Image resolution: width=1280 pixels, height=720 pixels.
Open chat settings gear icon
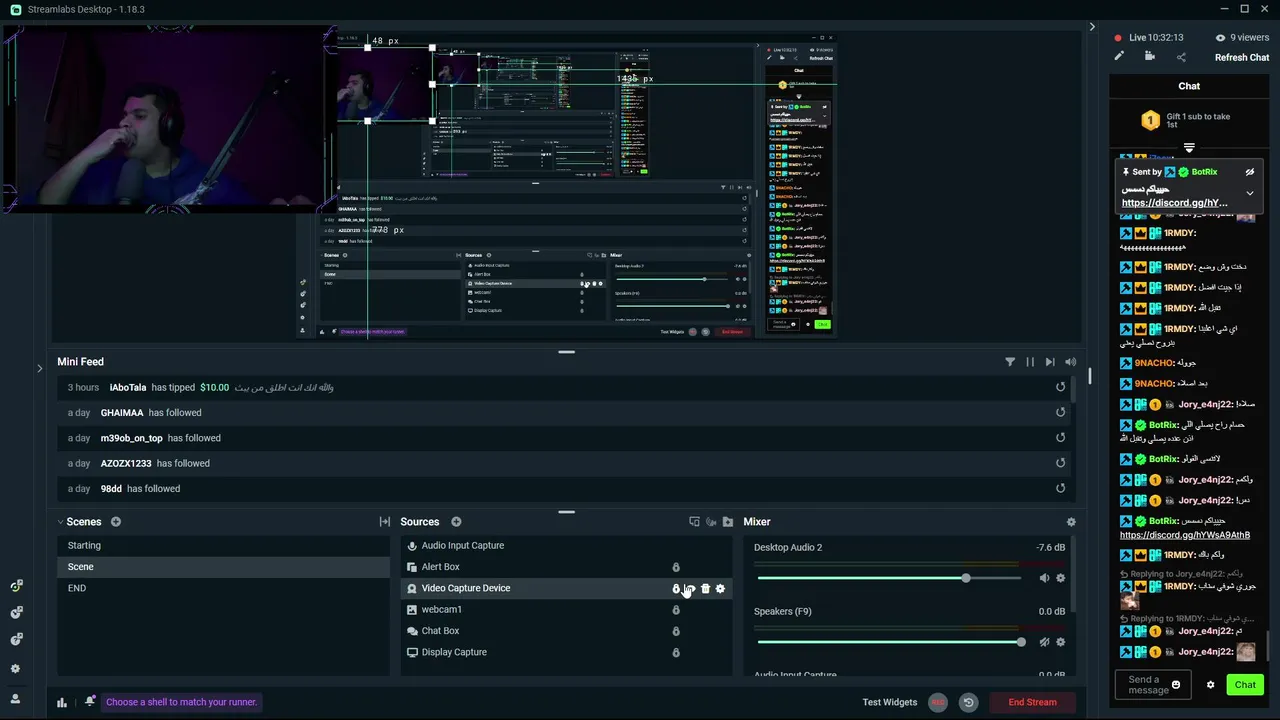(1210, 685)
